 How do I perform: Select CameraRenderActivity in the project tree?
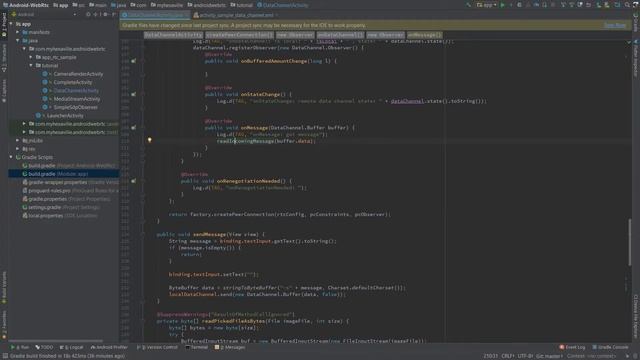tap(78, 74)
